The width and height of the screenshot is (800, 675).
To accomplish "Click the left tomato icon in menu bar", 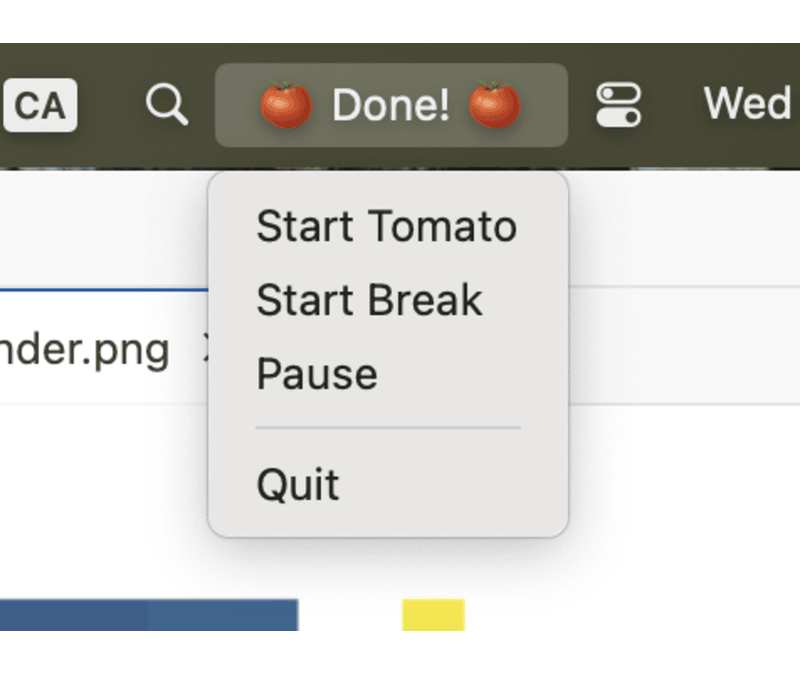I will pos(286,105).
